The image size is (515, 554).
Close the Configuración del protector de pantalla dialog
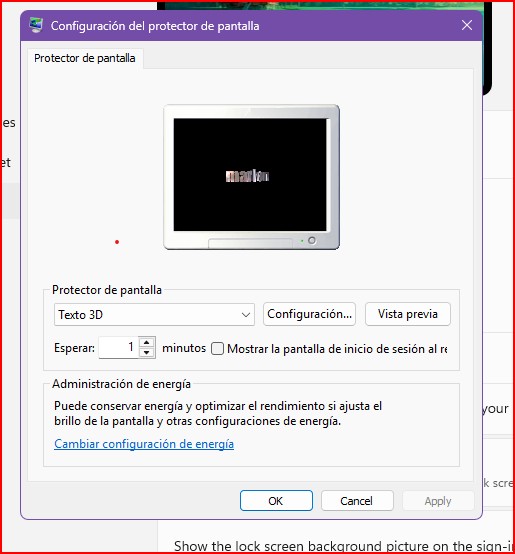click(467, 25)
